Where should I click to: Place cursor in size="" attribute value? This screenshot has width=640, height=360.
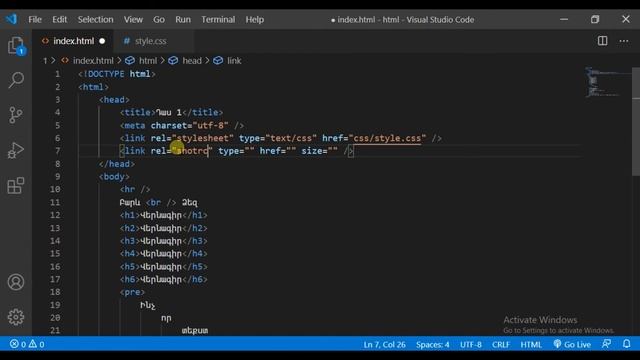point(333,151)
